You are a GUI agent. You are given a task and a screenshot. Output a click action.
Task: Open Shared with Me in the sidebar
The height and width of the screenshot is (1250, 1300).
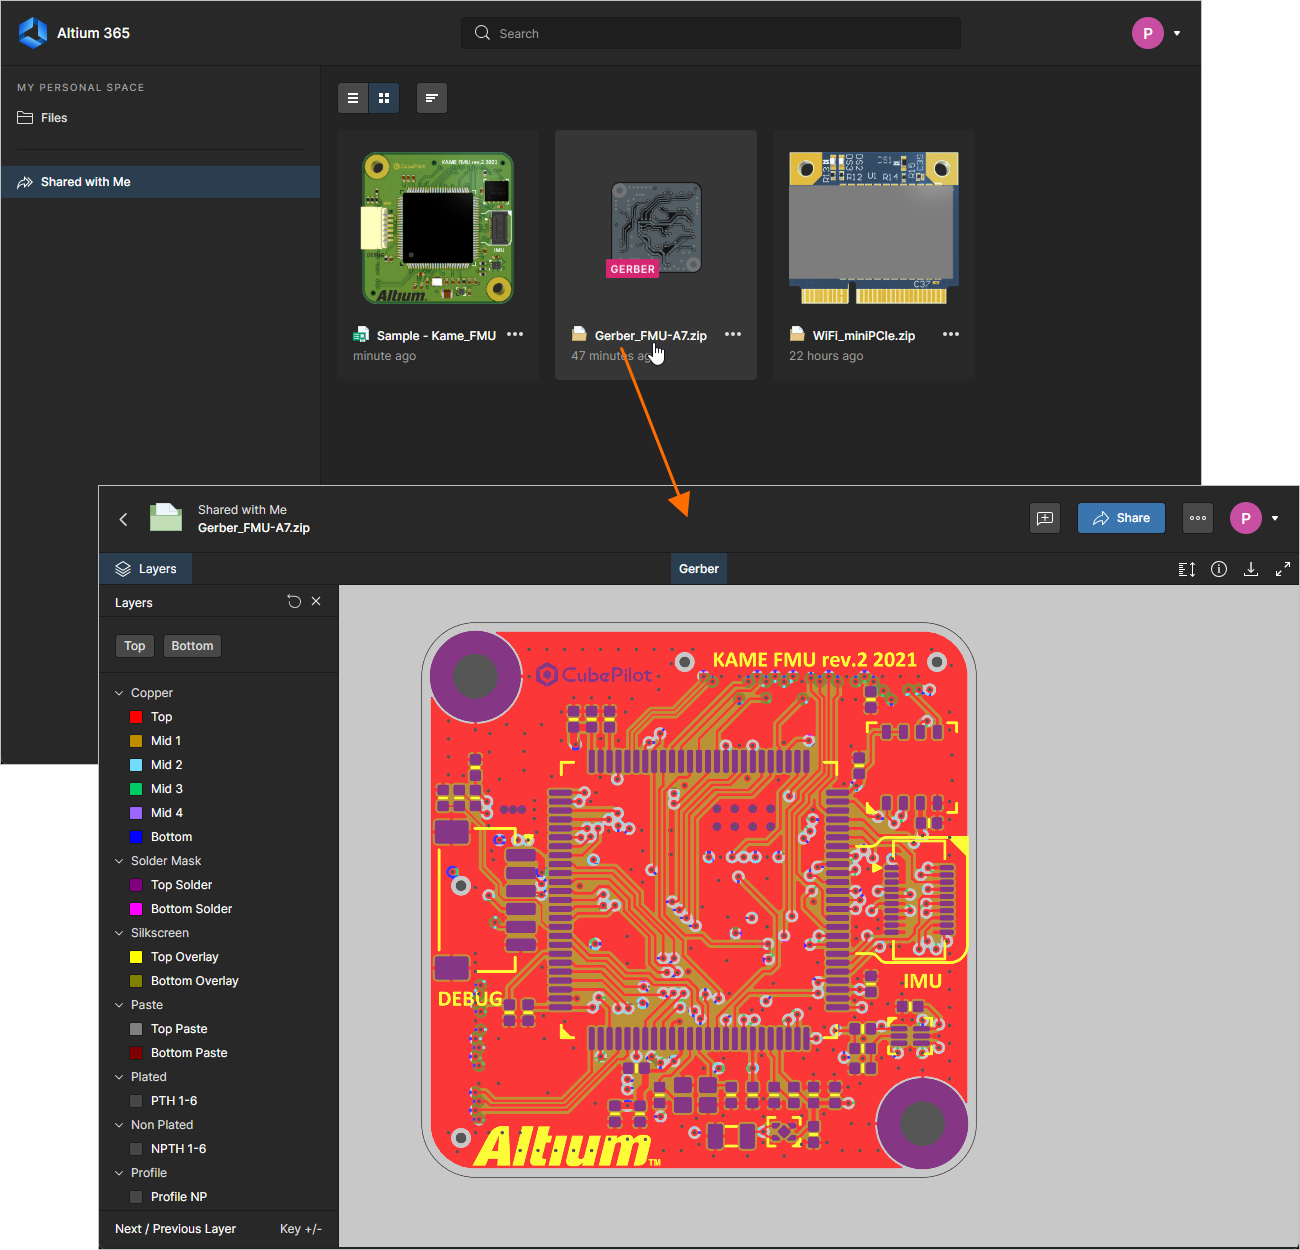point(86,181)
